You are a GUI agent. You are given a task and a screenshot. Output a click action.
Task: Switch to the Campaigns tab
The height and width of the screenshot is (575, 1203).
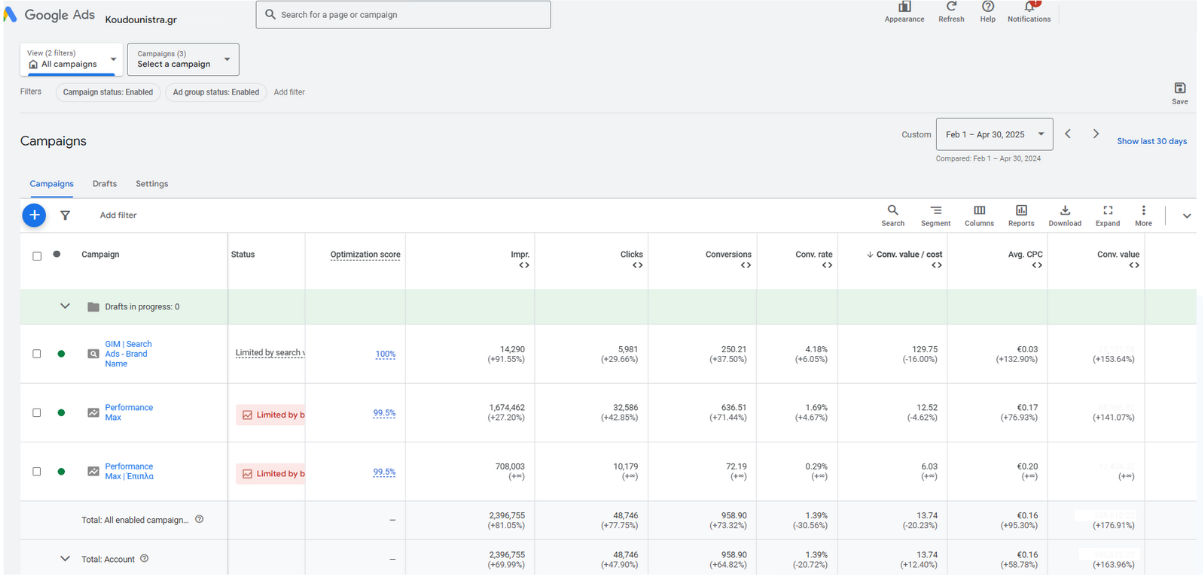pos(51,184)
